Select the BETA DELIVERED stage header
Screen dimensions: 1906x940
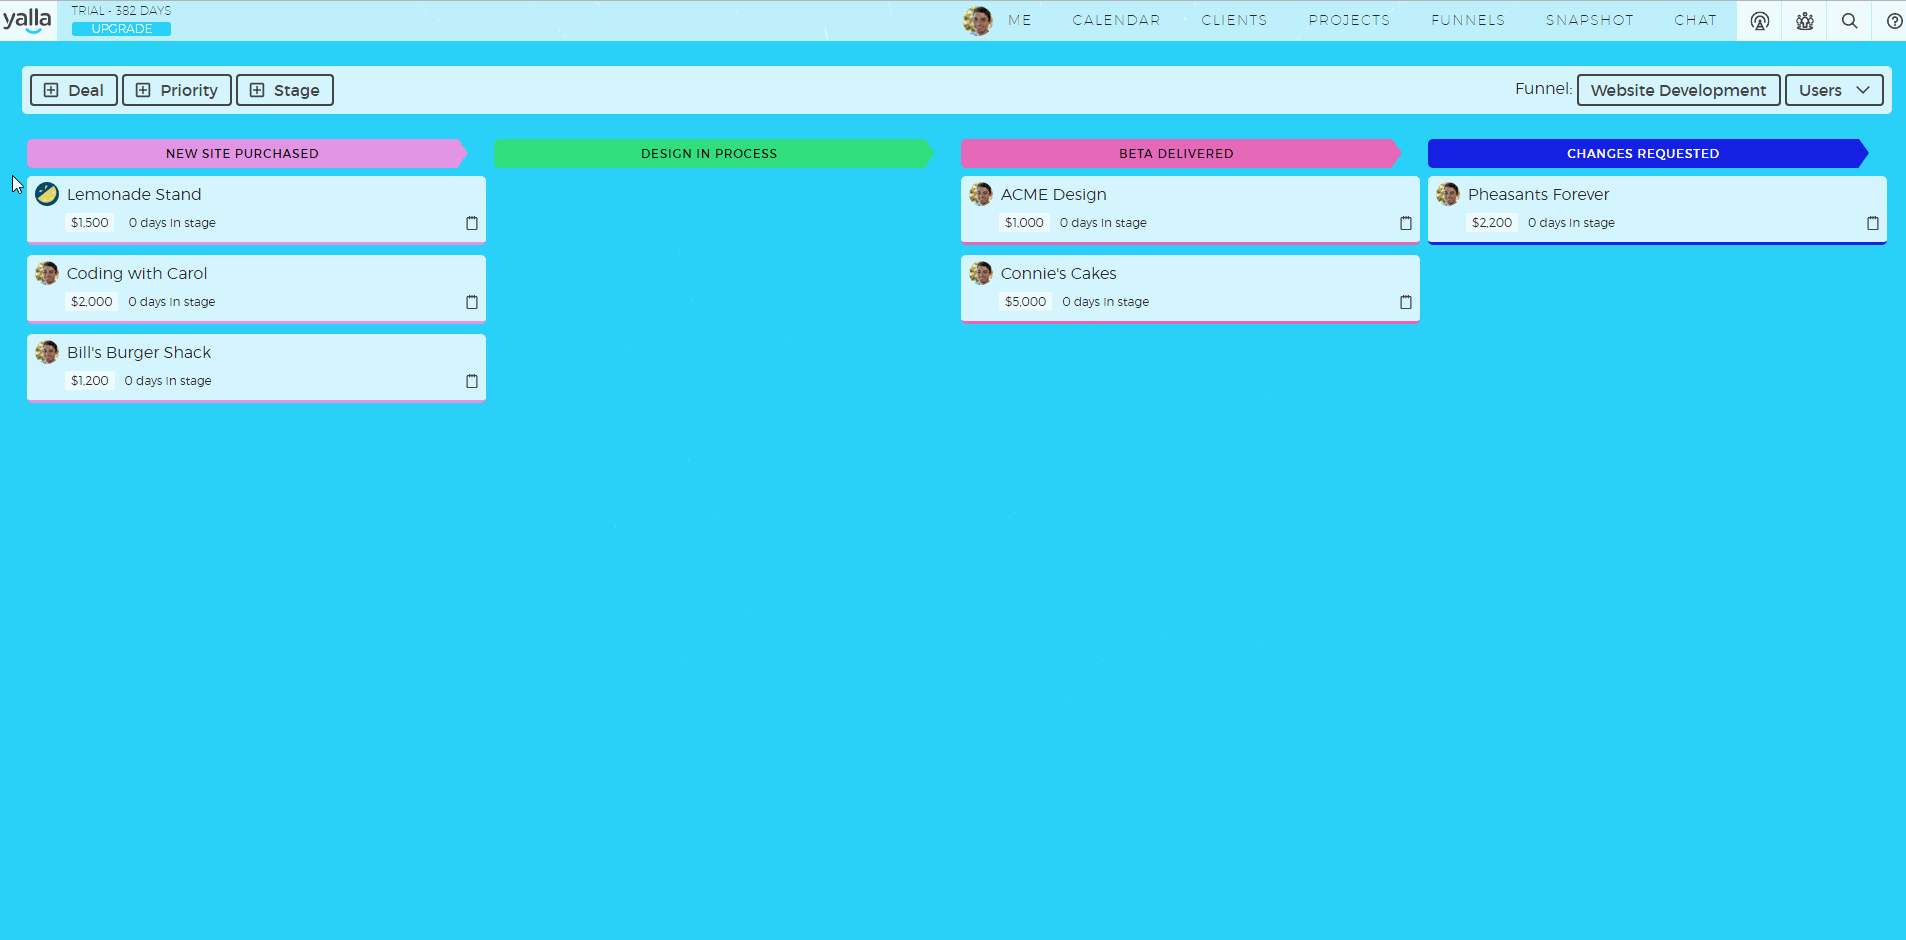(x=1181, y=153)
